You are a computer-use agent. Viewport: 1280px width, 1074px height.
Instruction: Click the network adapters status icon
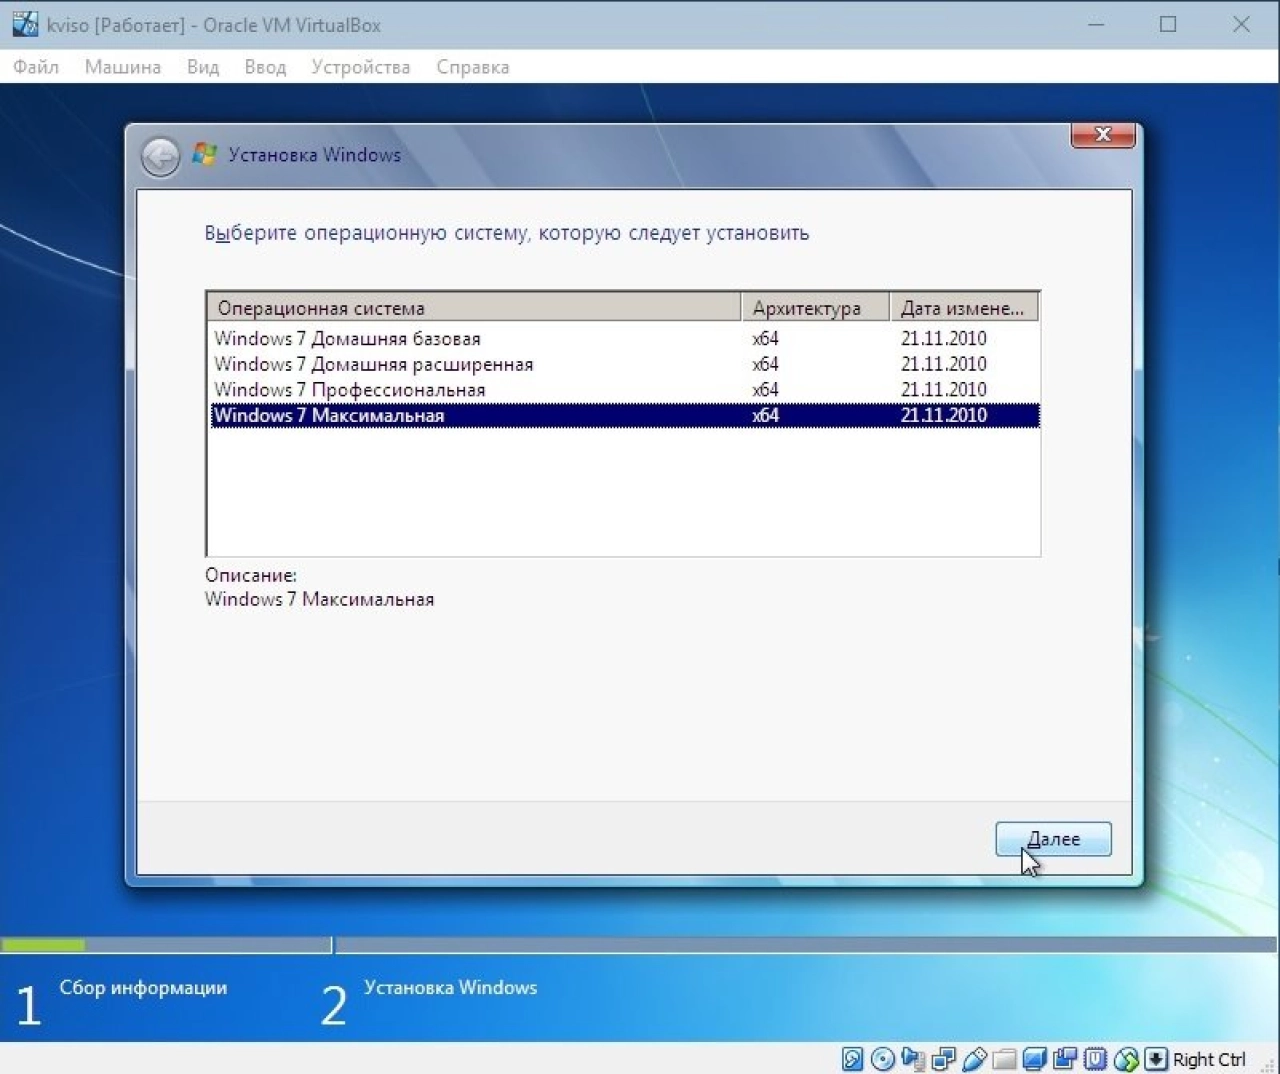click(x=943, y=1059)
